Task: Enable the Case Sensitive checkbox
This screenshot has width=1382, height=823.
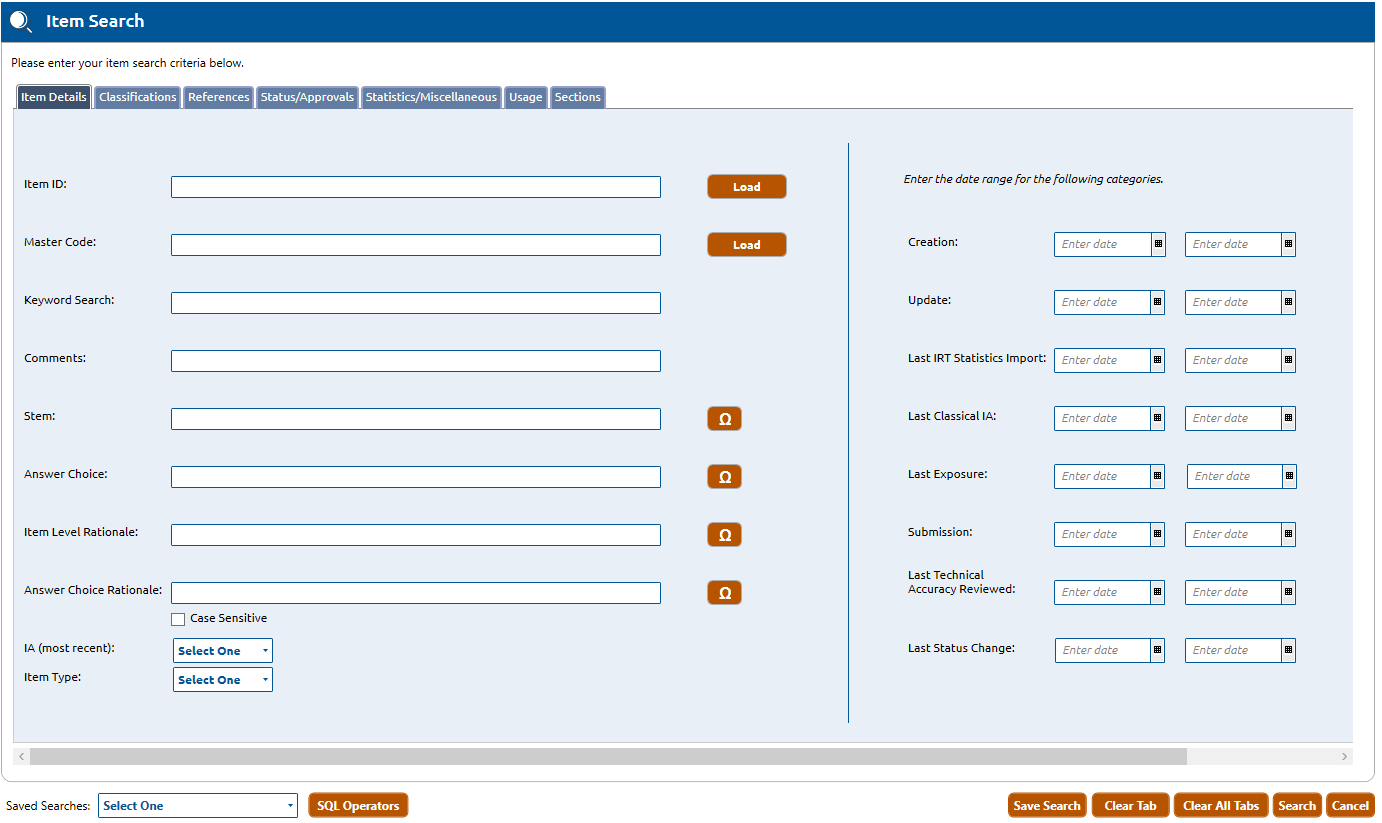Action: coord(178,619)
